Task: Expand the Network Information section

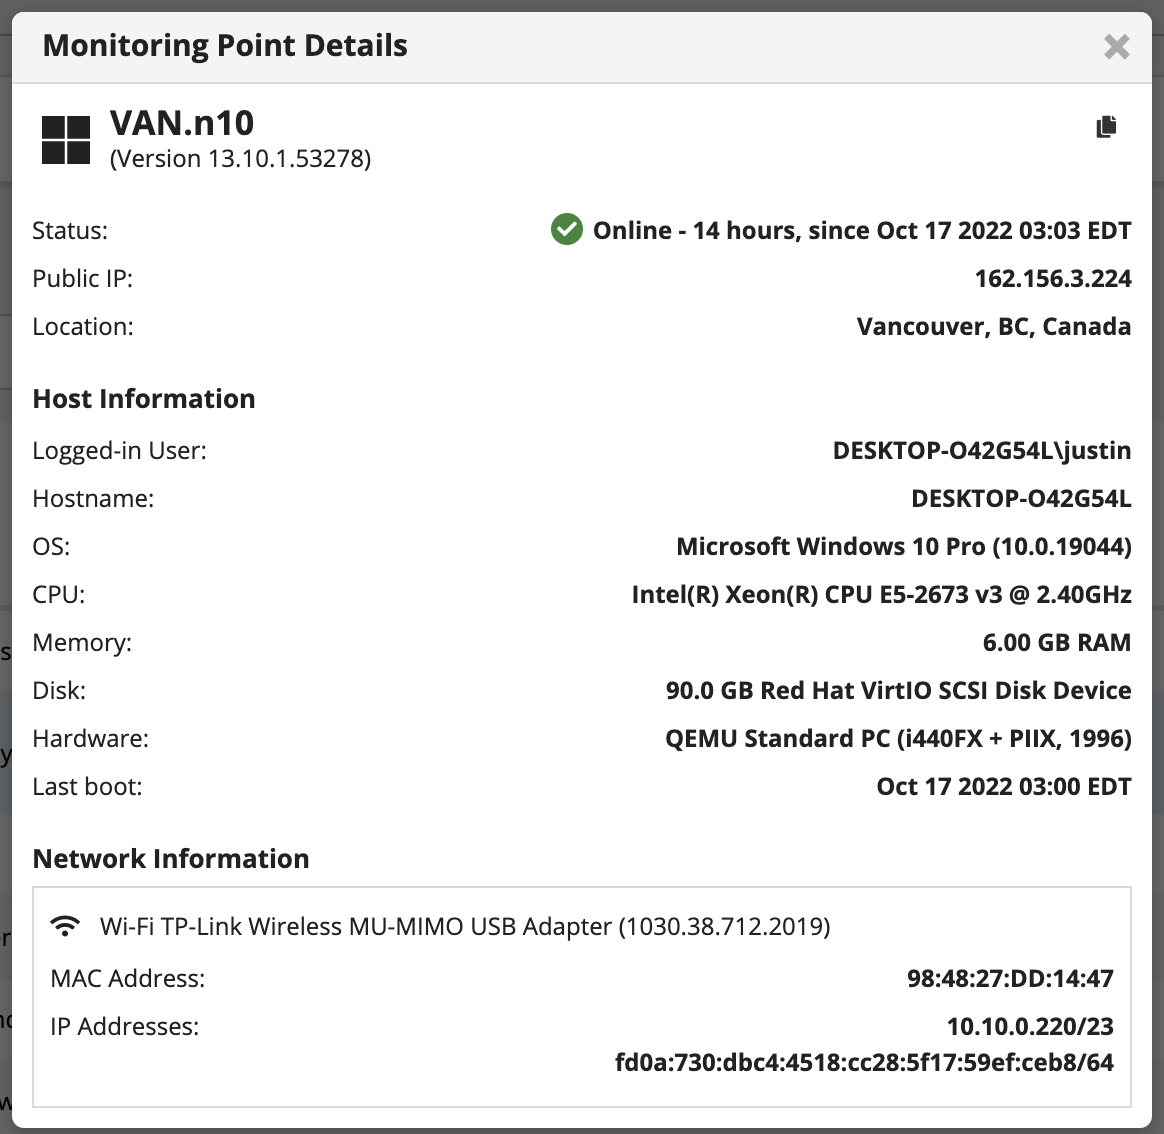Action: coord(171,858)
